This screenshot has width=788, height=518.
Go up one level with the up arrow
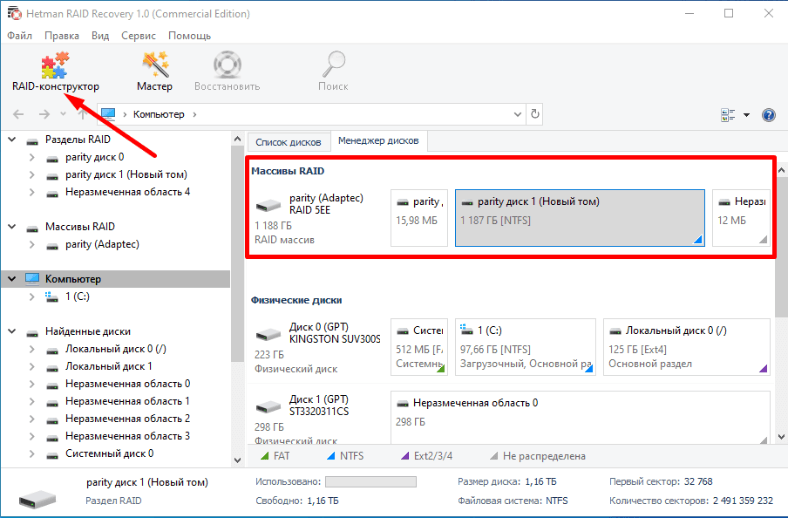click(x=82, y=115)
